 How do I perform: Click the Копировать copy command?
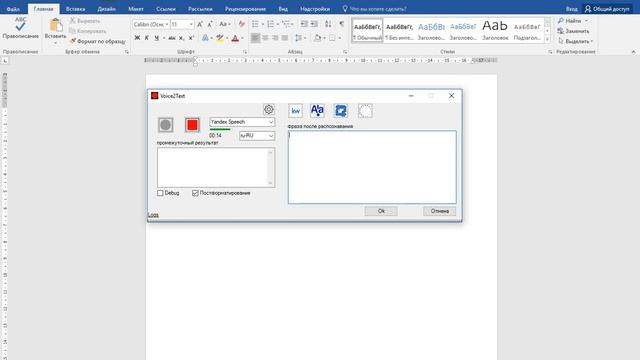pos(88,31)
